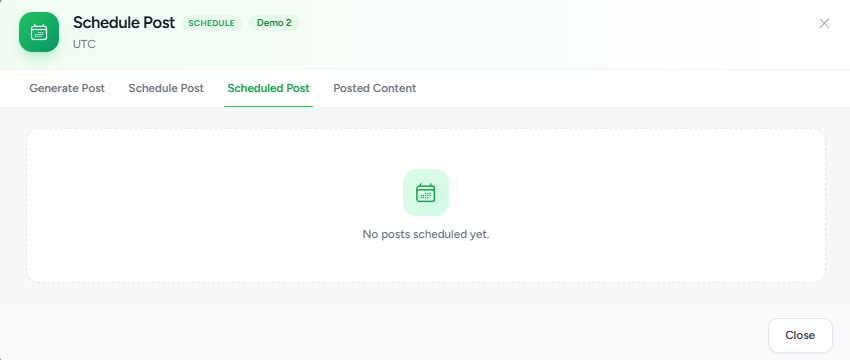Image resolution: width=850 pixels, height=360 pixels.
Task: Open the Generate Post tab
Action: pos(67,88)
